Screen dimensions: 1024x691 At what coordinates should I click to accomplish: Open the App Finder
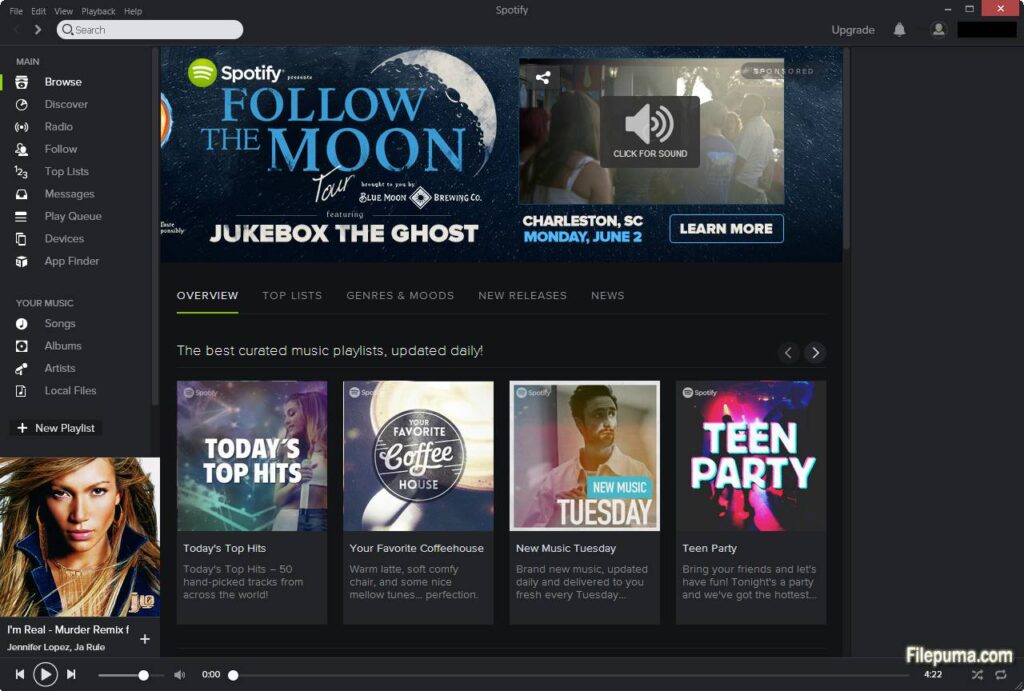point(71,261)
